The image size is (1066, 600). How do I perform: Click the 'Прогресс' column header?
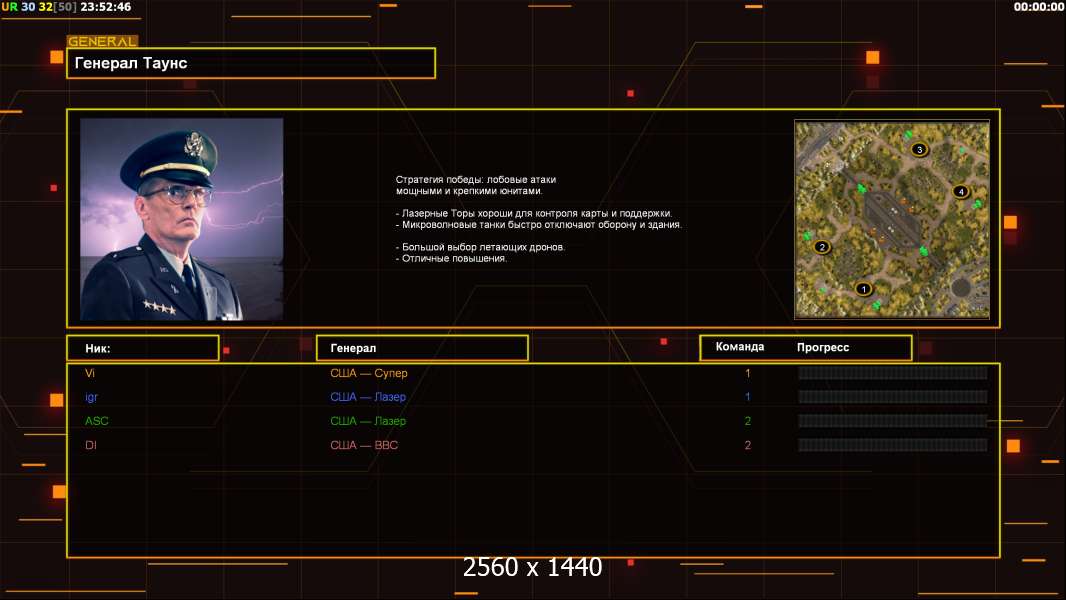click(823, 347)
